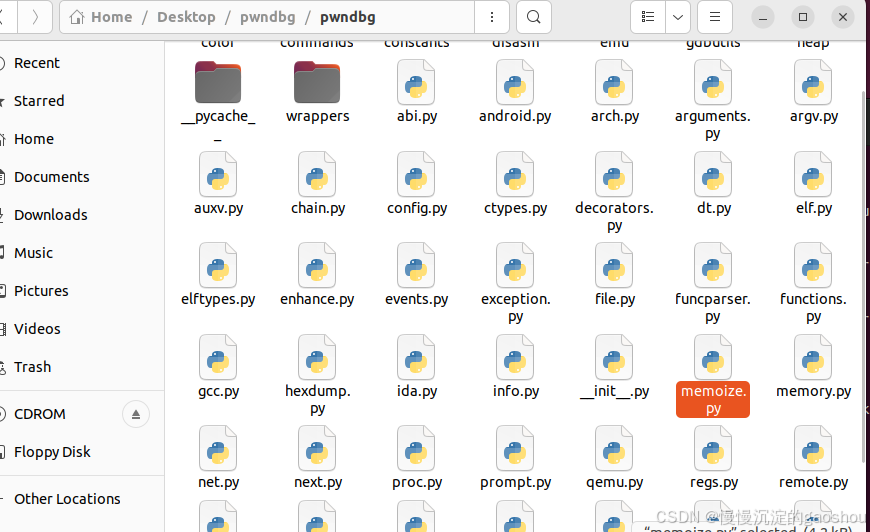The image size is (870, 532).
Task: Select the events.py file icon
Action: [416, 266]
